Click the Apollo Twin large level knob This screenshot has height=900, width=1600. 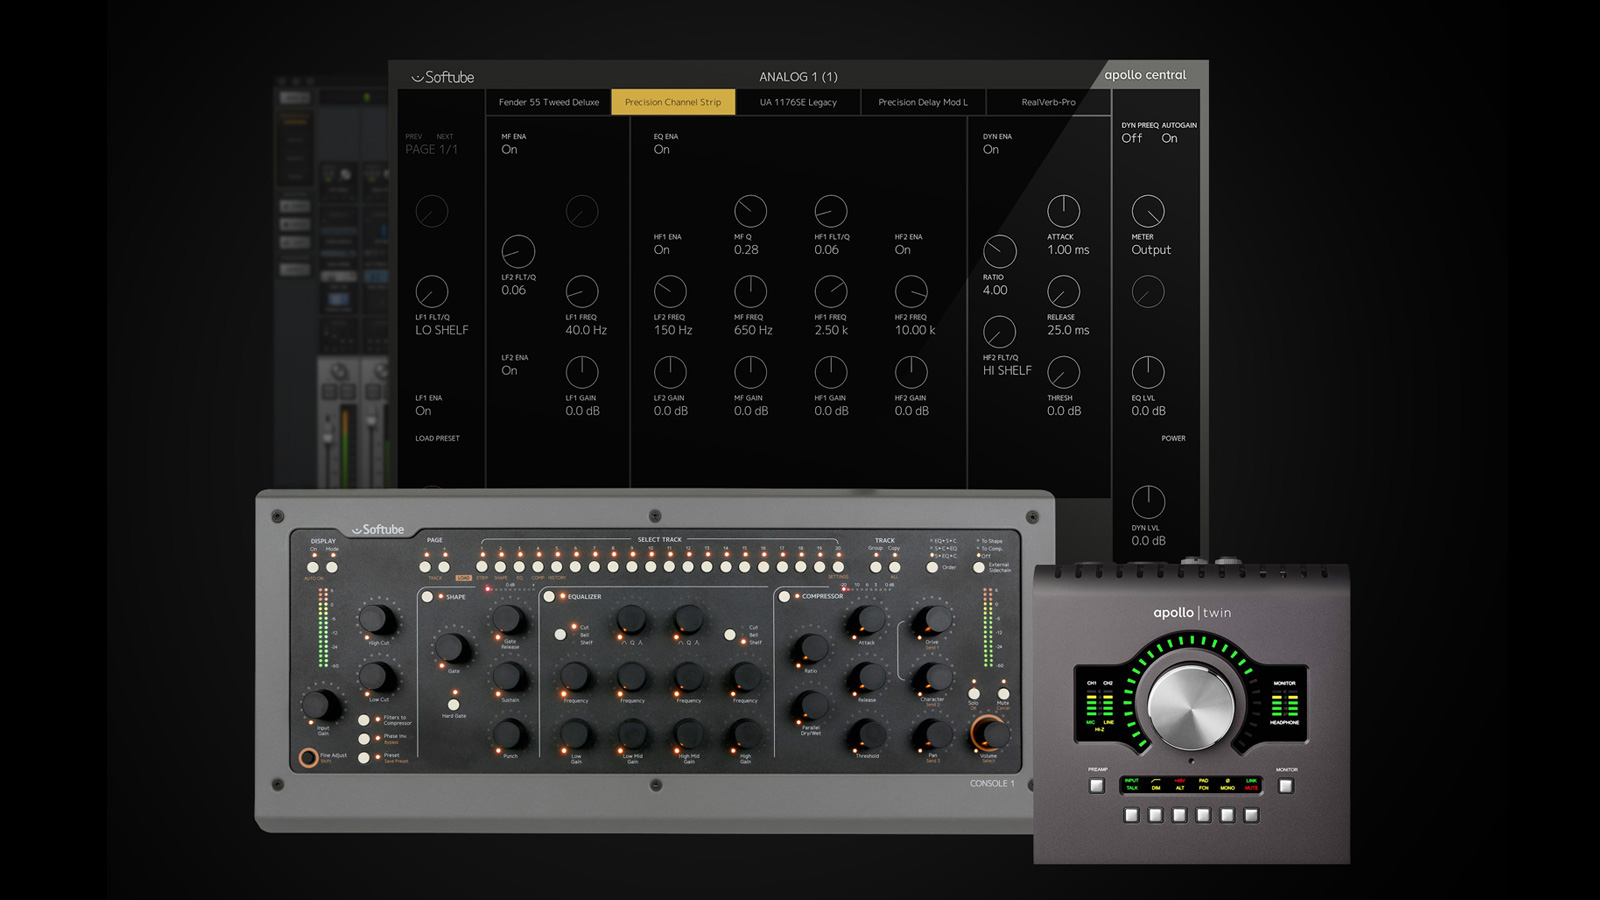point(1191,705)
